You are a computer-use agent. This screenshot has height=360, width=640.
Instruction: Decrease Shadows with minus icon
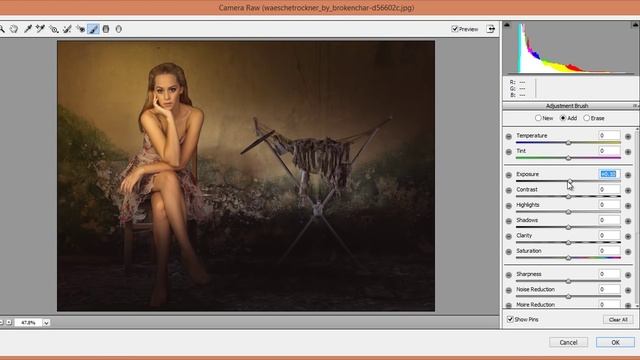tap(509, 221)
